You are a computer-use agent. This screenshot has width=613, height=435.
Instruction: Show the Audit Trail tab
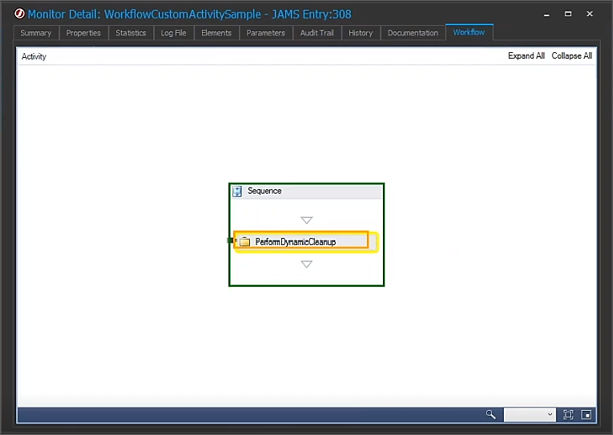(x=317, y=33)
